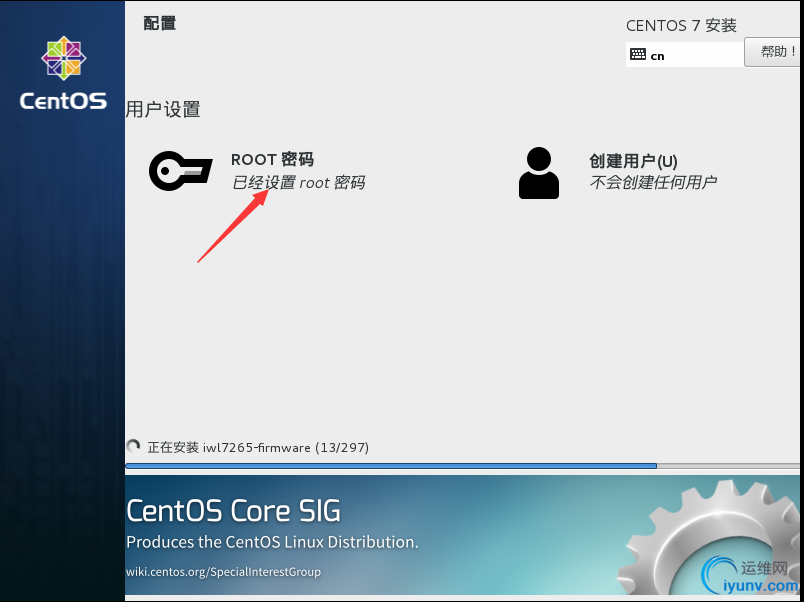
Task: Click the 正在安装 iwl7265-firmware status text
Action: (258, 448)
